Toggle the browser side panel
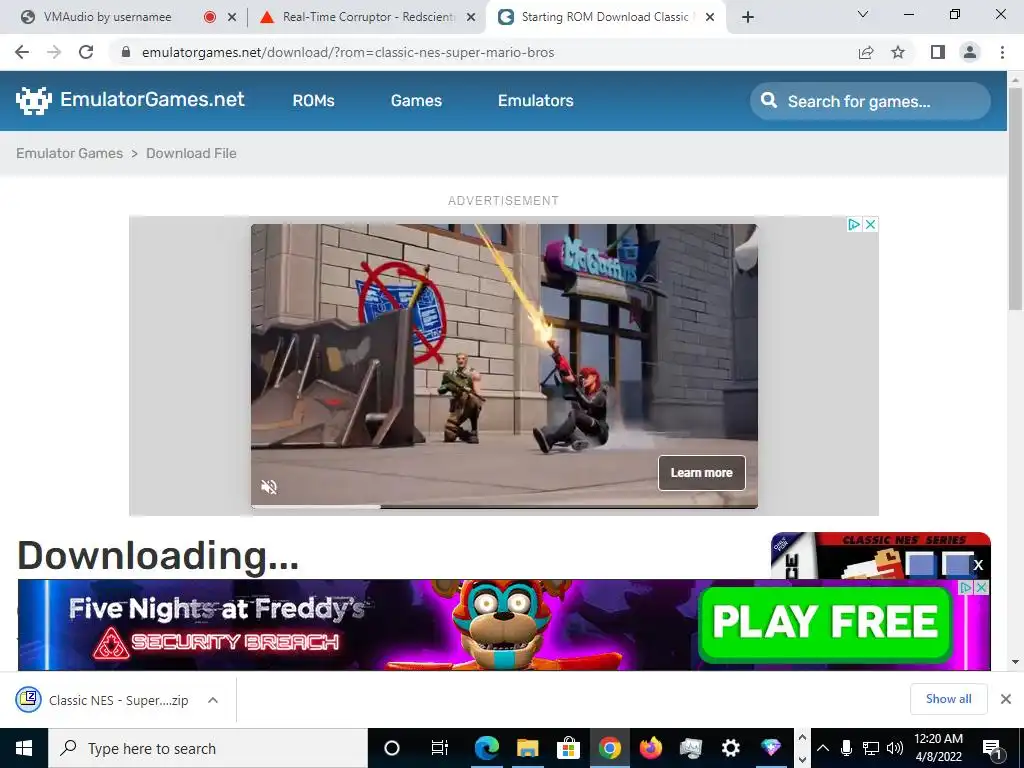 [938, 52]
